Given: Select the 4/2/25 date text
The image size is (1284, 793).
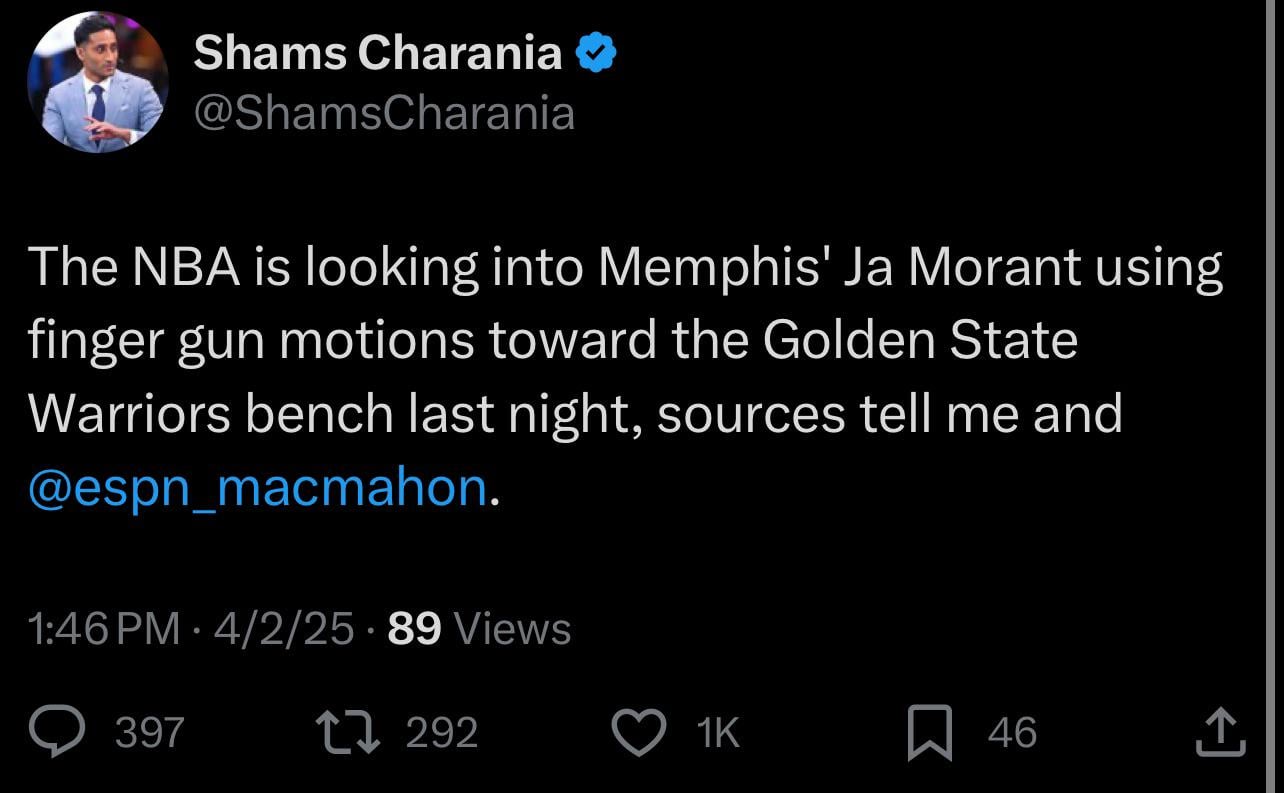Looking at the screenshot, I should pos(280,629).
